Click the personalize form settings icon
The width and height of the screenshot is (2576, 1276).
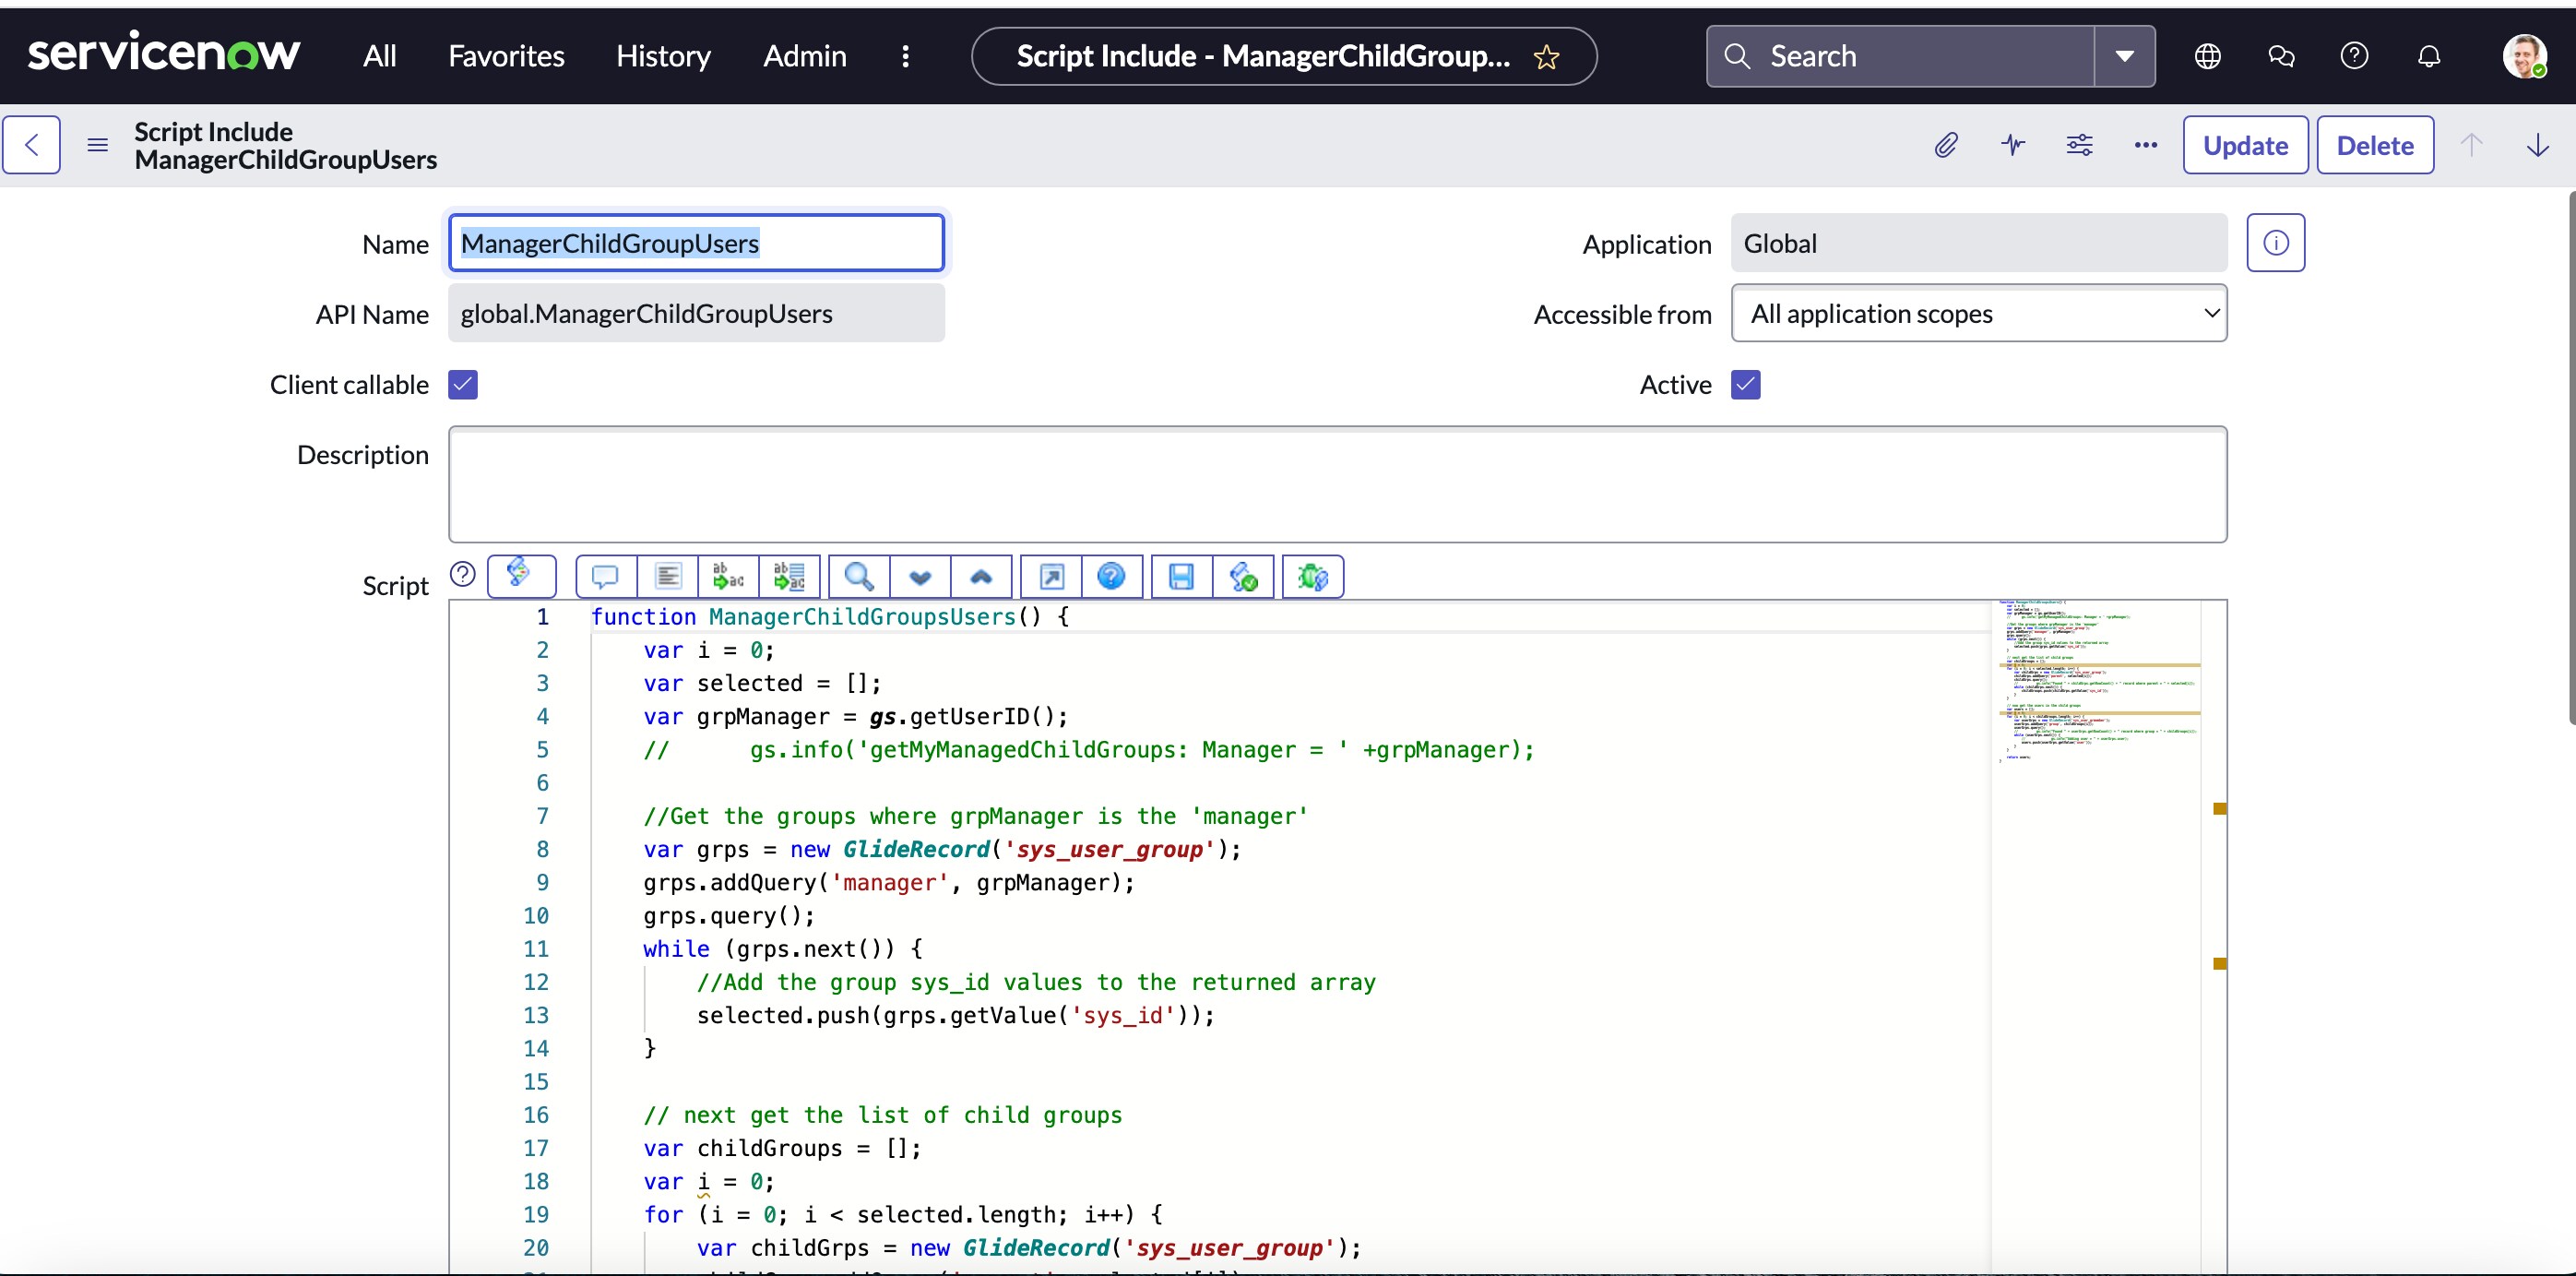(2079, 145)
